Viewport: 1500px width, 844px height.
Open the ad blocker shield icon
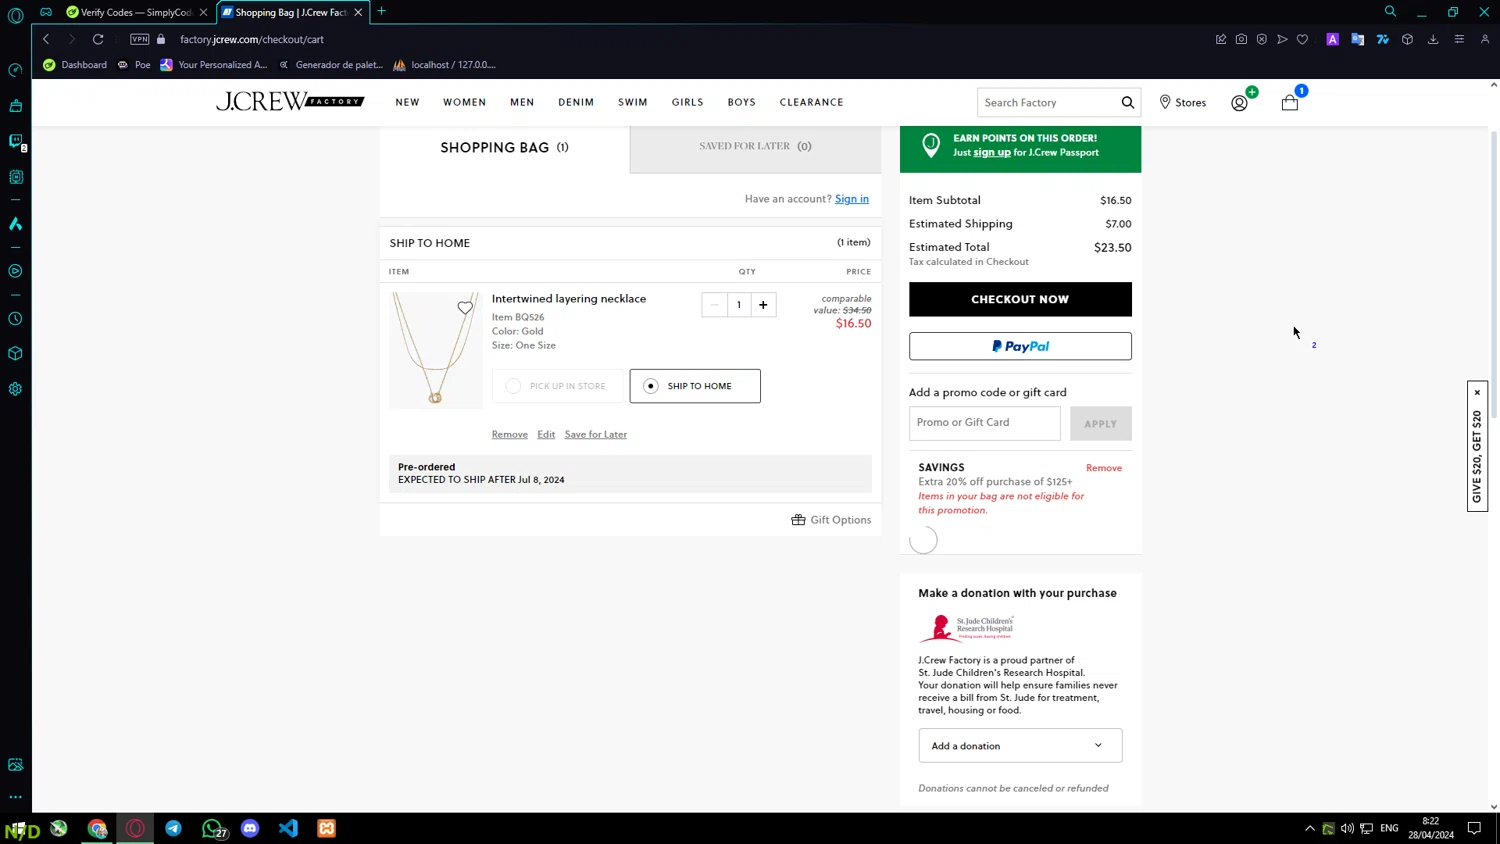click(1262, 39)
